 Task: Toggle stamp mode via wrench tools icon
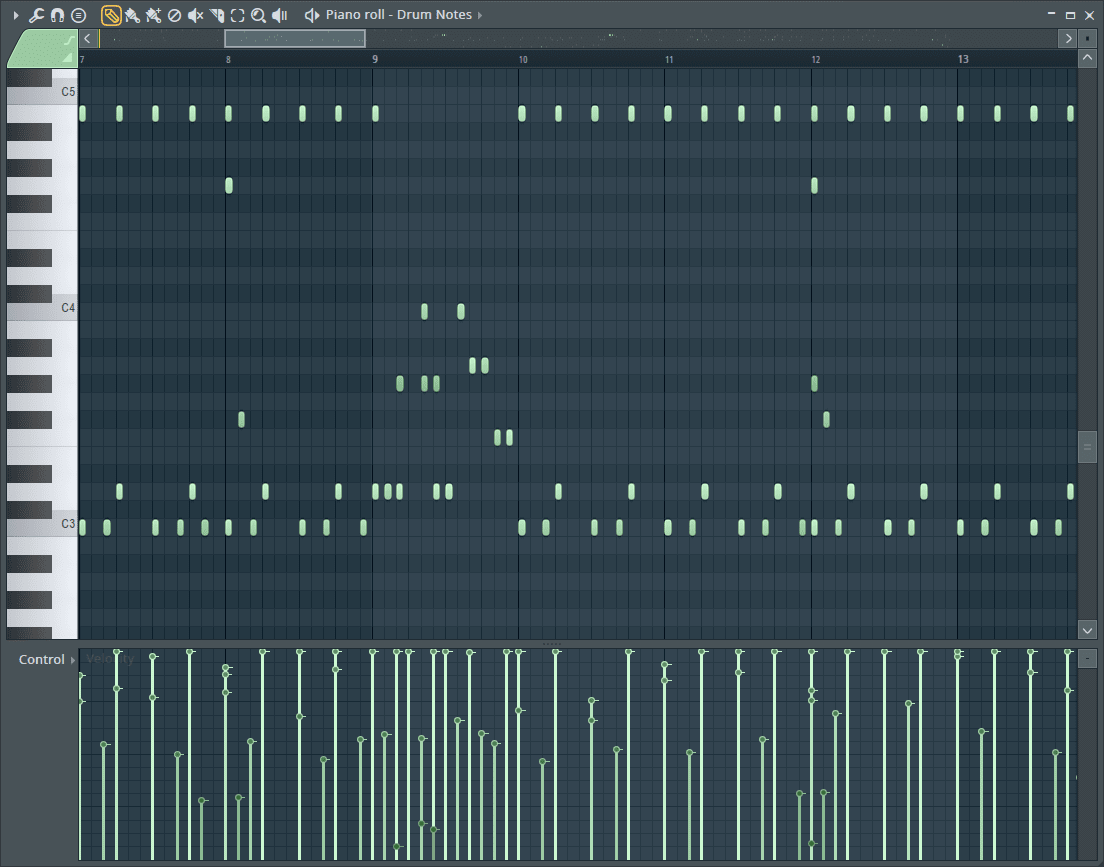coord(36,15)
